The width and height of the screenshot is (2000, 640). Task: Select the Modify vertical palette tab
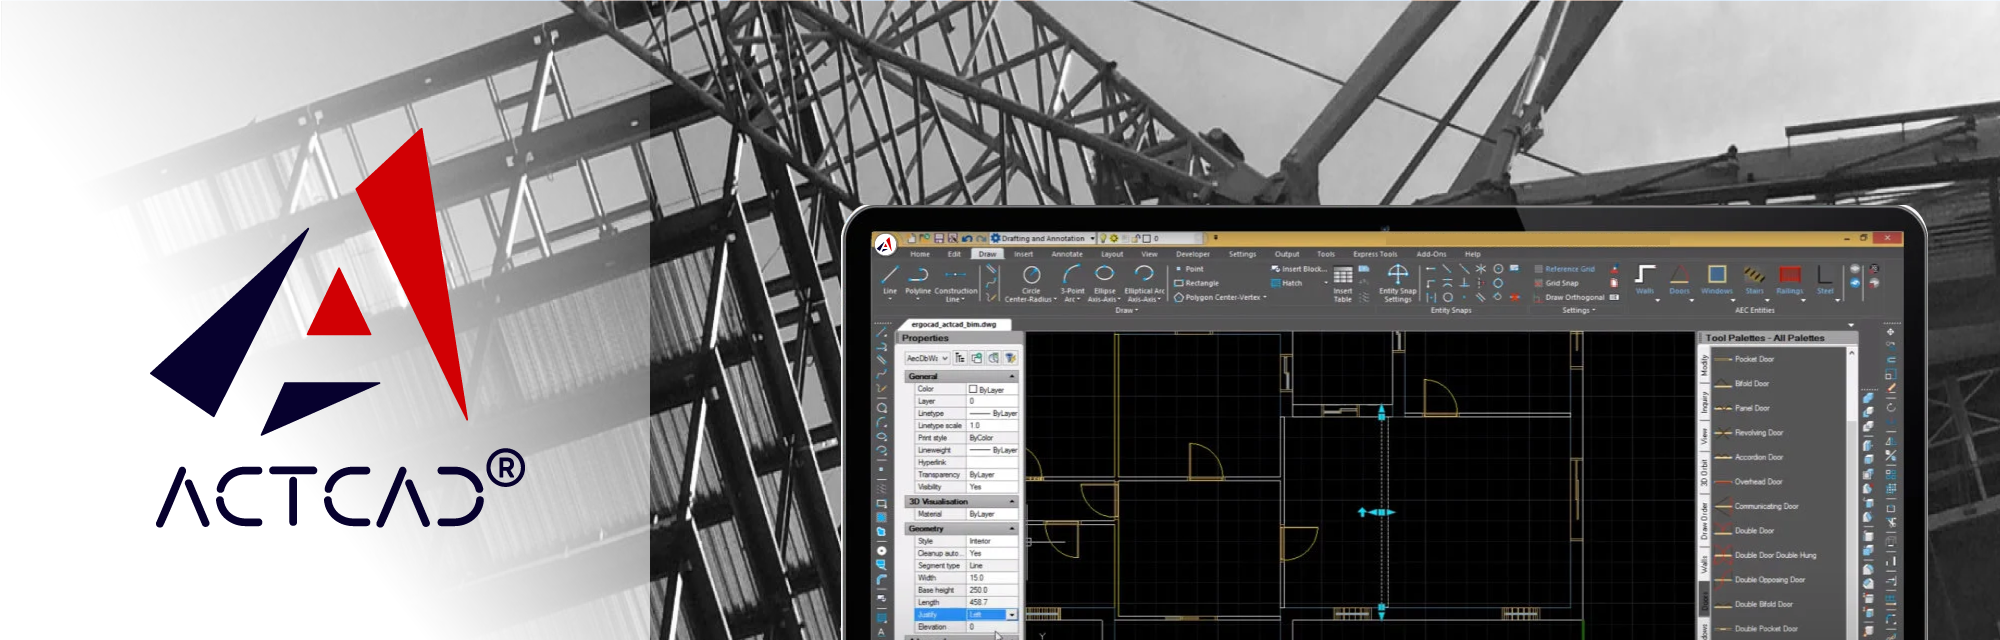point(1704,364)
